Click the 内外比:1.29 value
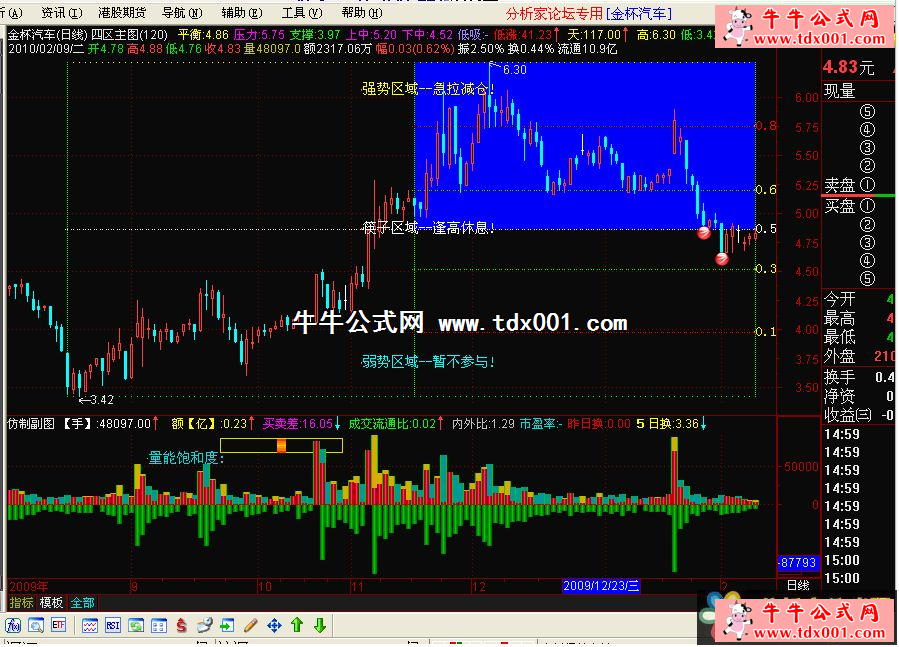This screenshot has width=899, height=647. coord(483,424)
